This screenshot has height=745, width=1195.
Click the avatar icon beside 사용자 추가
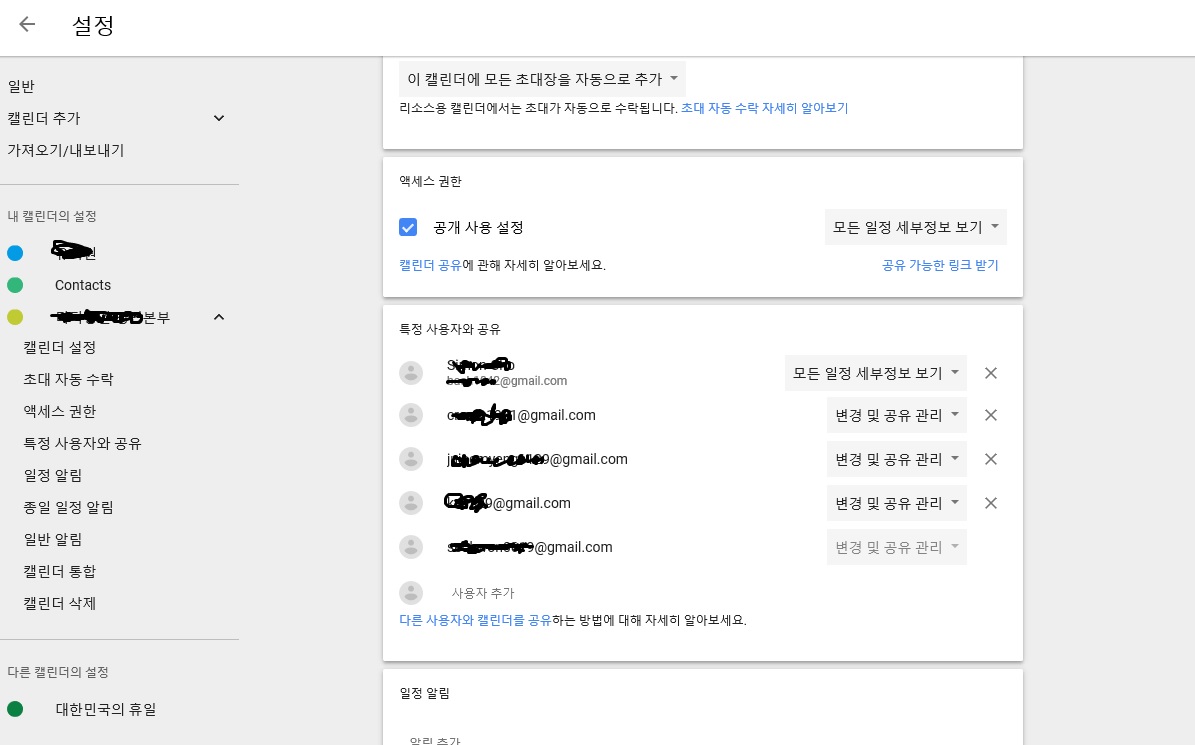coord(410,593)
